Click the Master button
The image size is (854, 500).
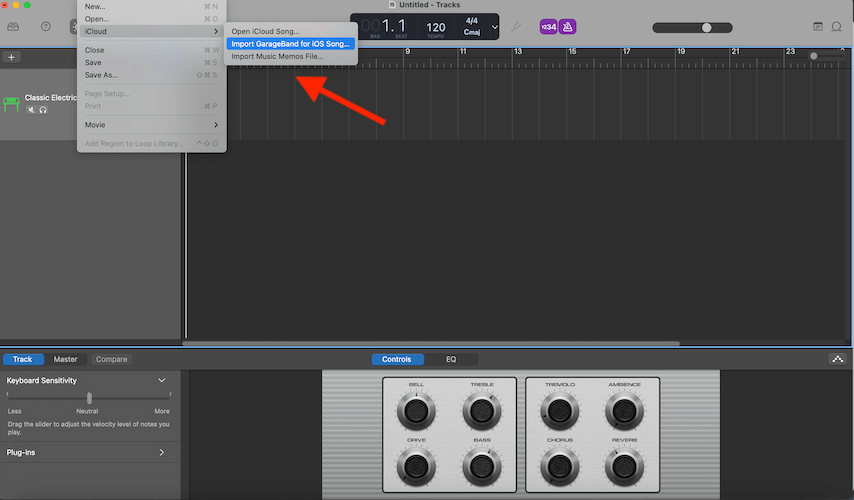65,359
